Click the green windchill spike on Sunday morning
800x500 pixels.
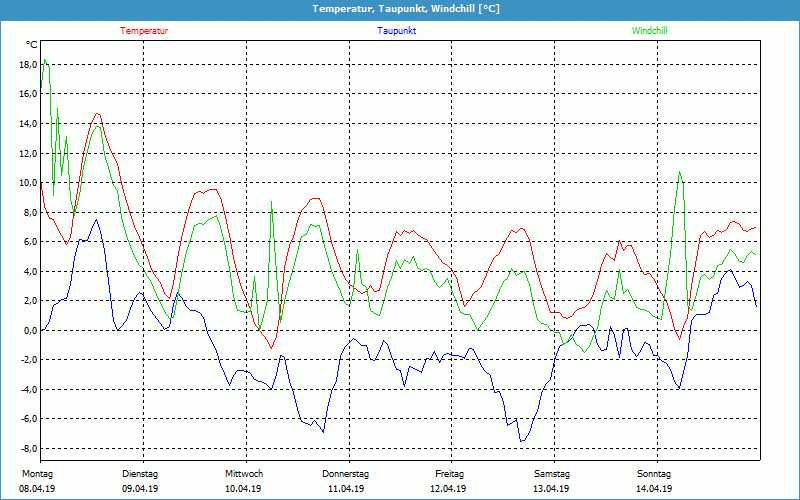[x=679, y=172]
